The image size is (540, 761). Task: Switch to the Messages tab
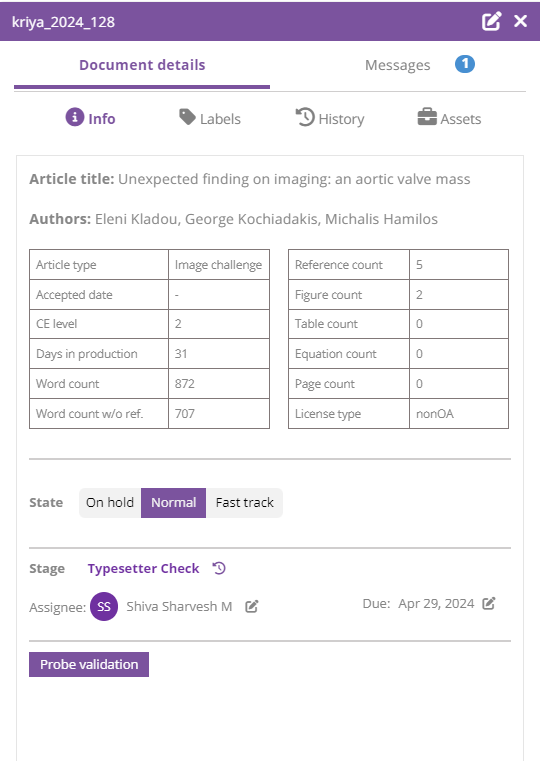[397, 65]
